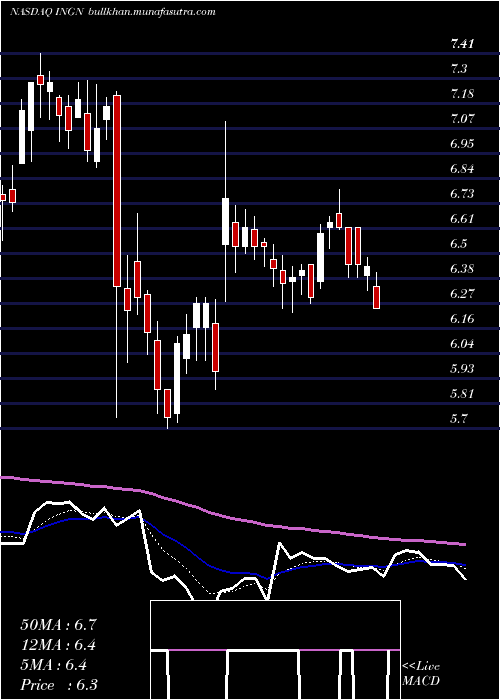Viewport: 500px width, 700px height.
Task: Click the last red candlestick
Action: pos(377,297)
